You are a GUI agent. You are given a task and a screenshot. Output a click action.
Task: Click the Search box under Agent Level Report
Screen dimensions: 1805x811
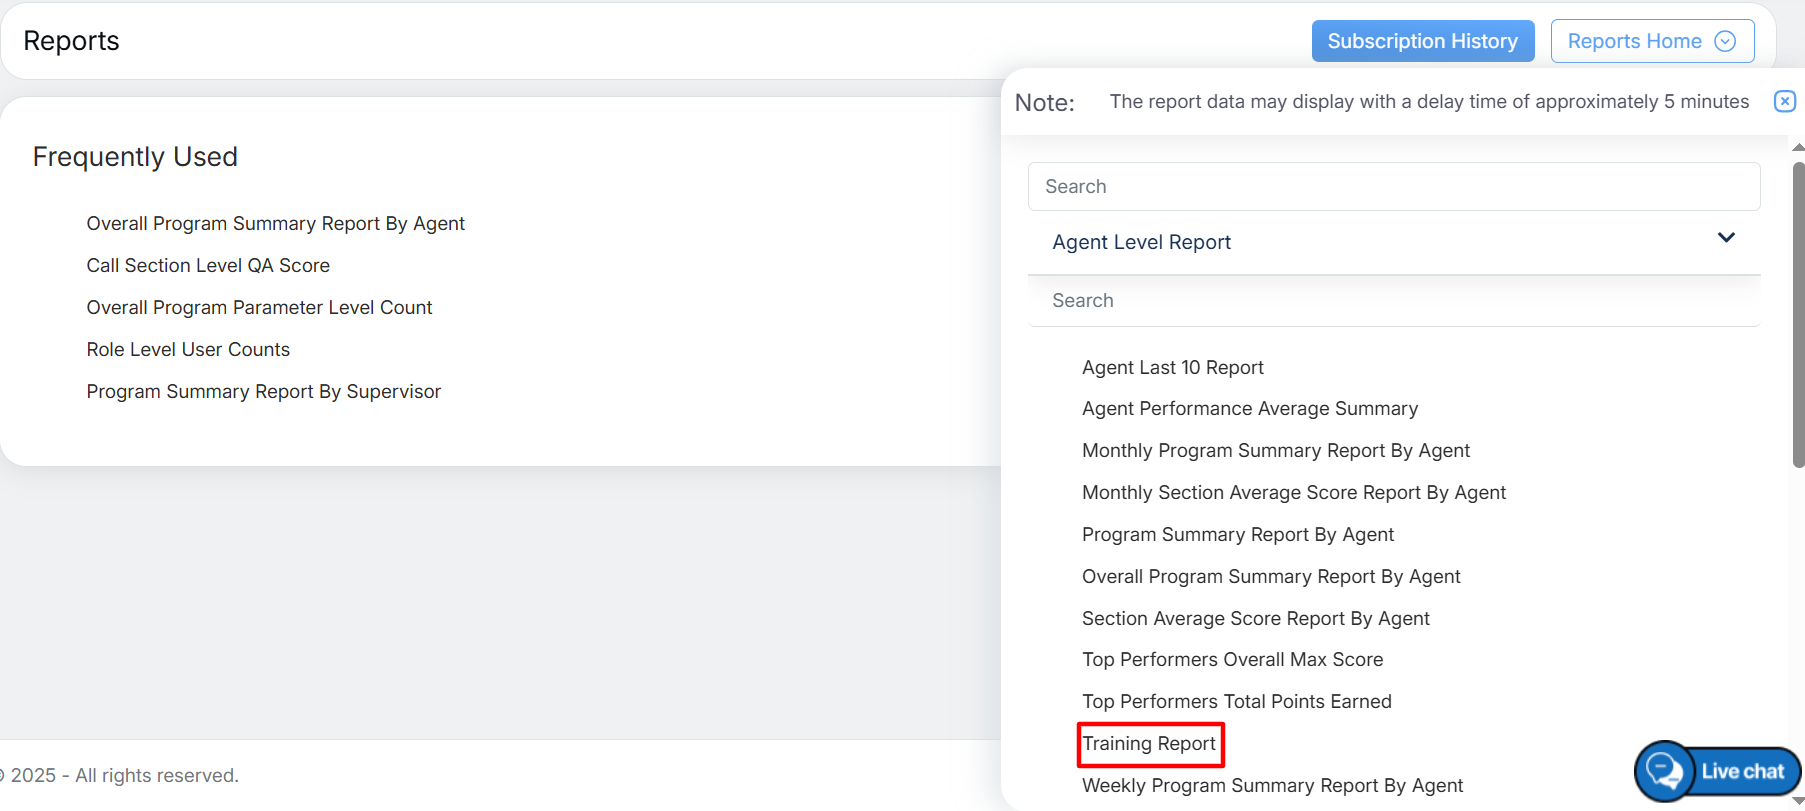click(1393, 301)
